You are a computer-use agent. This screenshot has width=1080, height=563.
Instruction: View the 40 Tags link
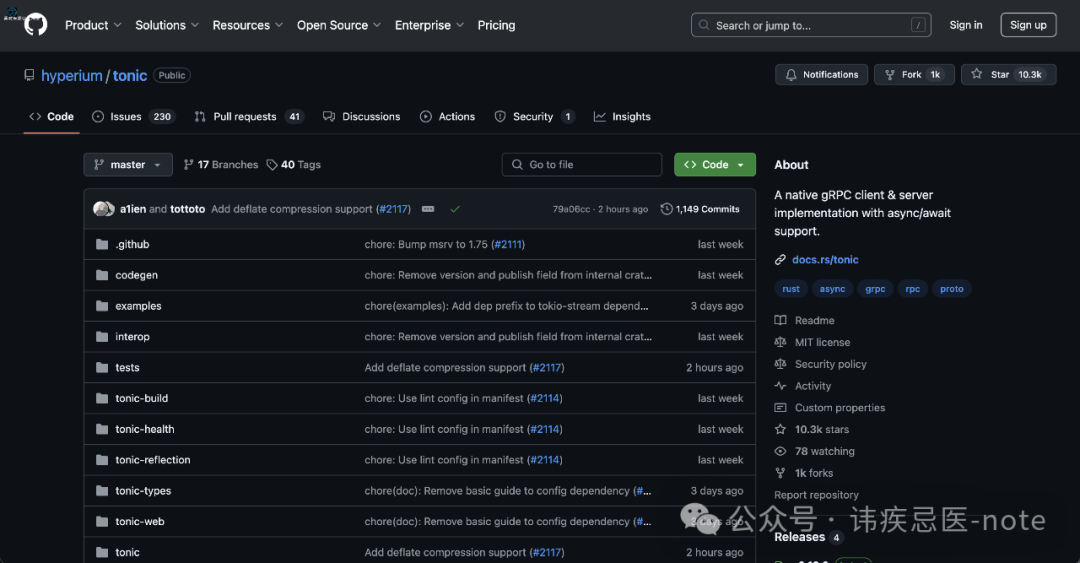[x=294, y=165]
